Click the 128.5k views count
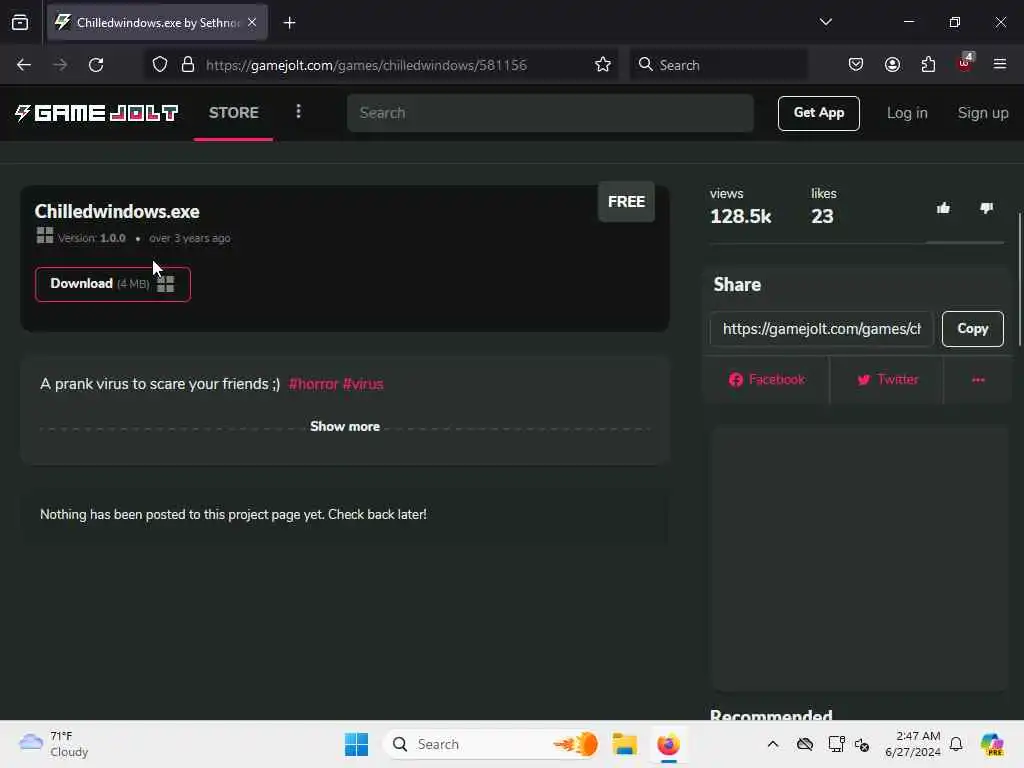 tap(741, 217)
